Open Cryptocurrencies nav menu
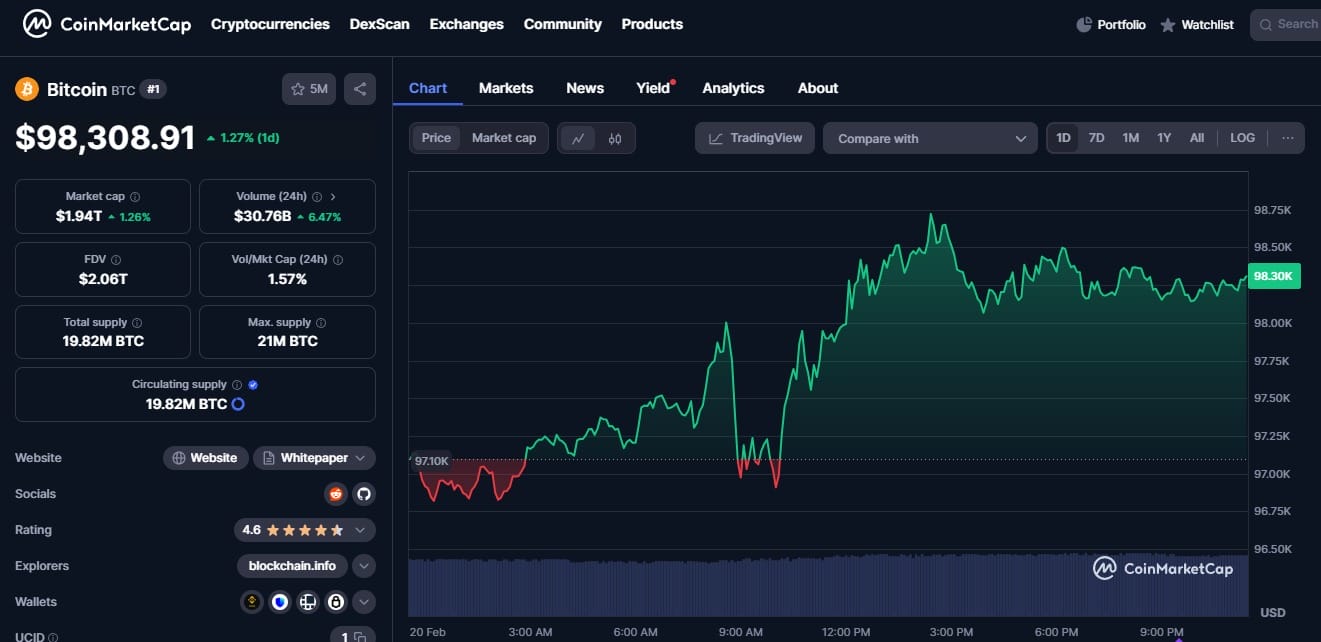 click(x=270, y=24)
